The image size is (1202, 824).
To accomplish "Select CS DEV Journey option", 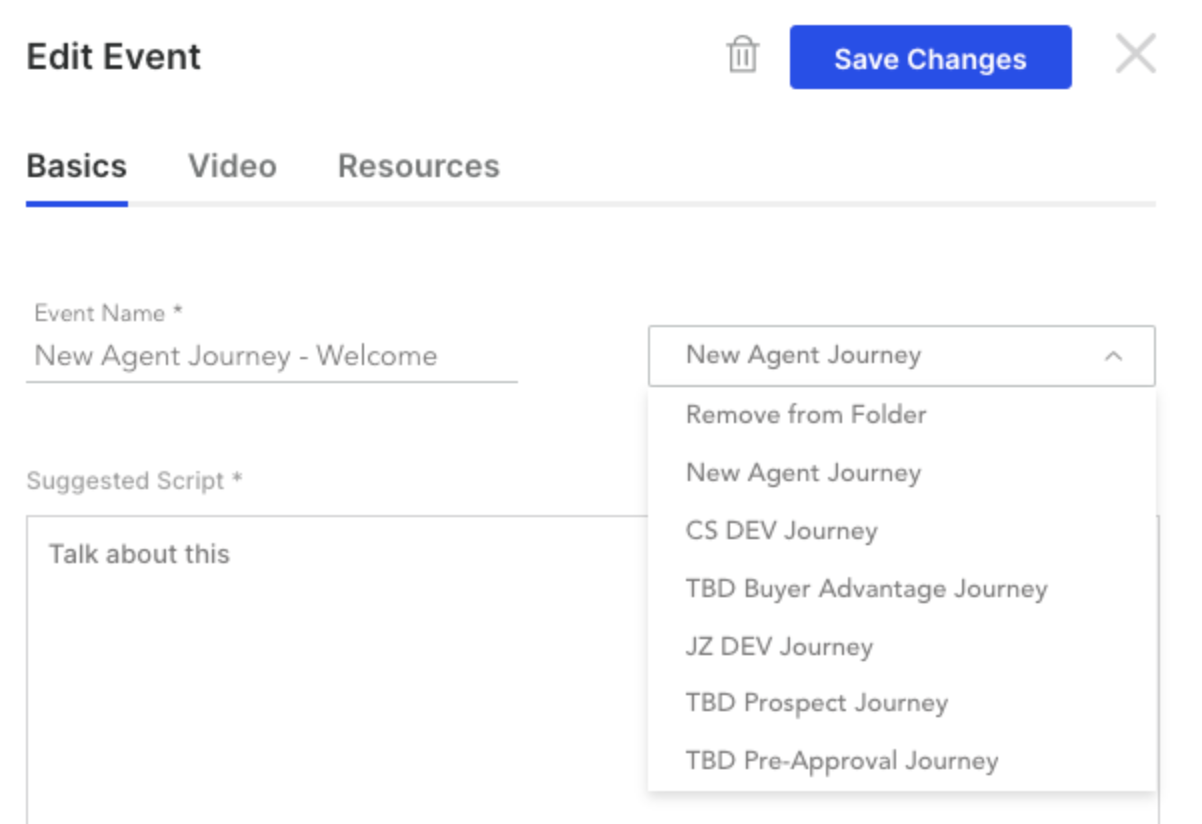I will [x=901, y=530].
